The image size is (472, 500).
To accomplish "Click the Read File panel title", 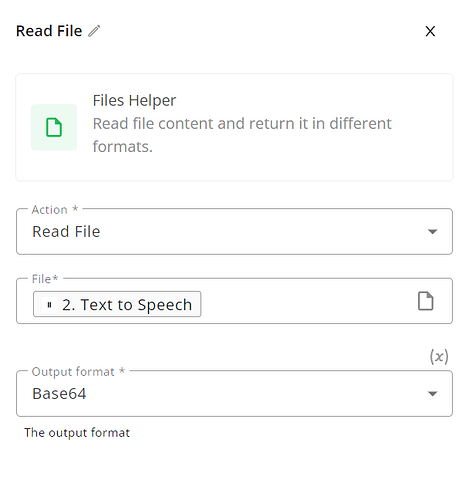I will [x=49, y=31].
